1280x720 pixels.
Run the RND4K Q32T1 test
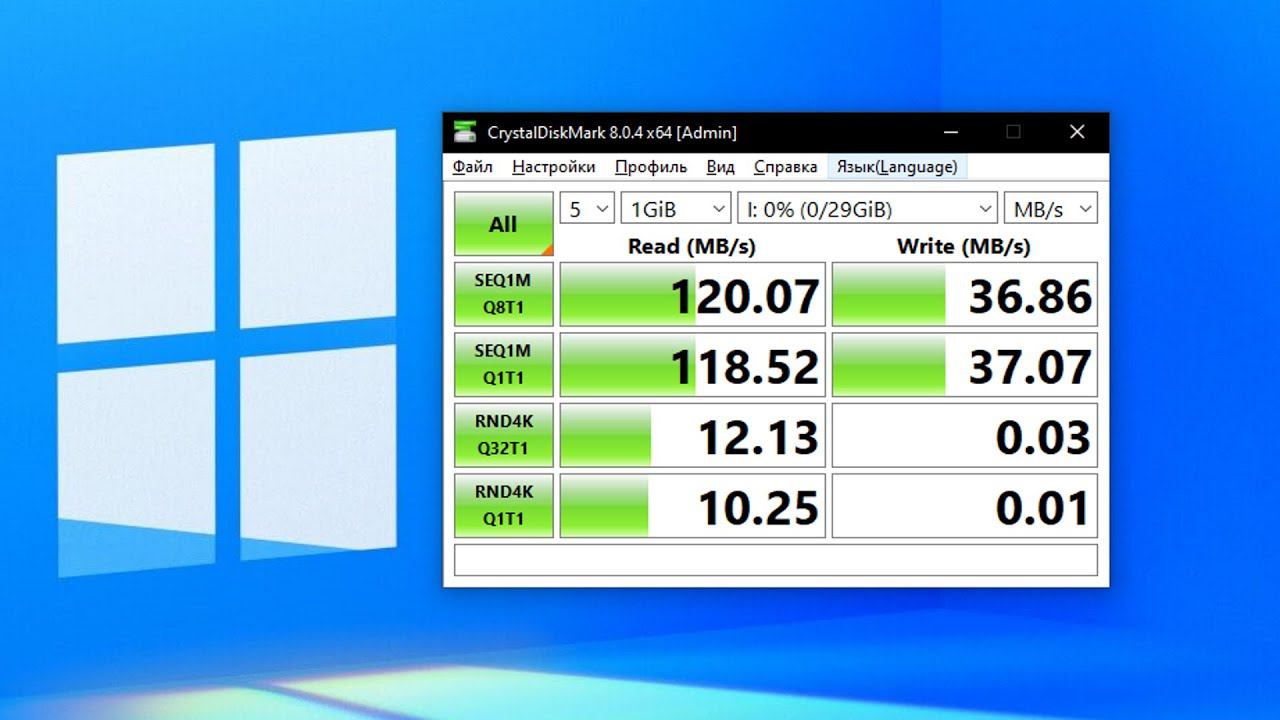pos(503,435)
